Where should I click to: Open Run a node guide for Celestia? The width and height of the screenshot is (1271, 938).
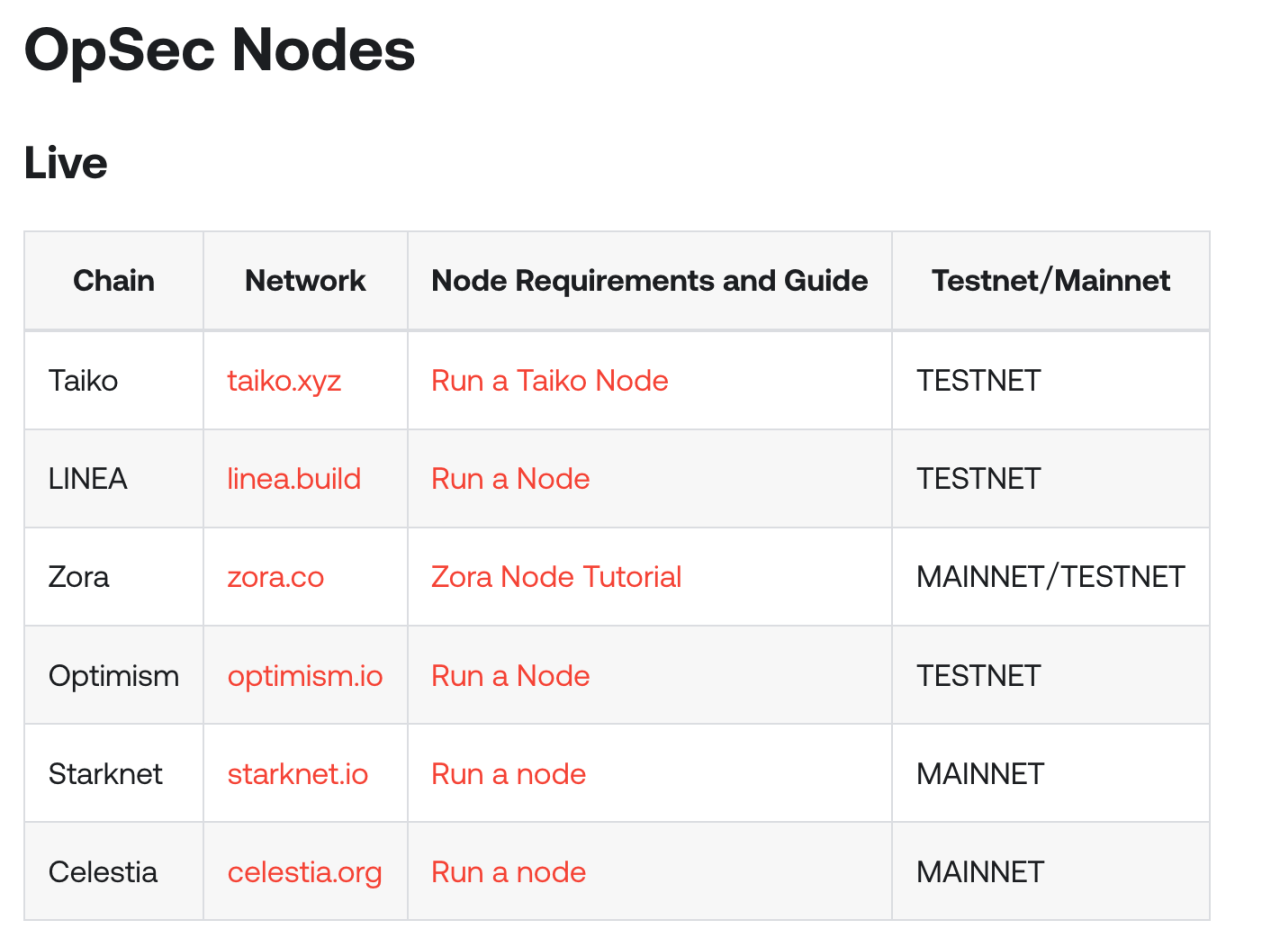(508, 872)
